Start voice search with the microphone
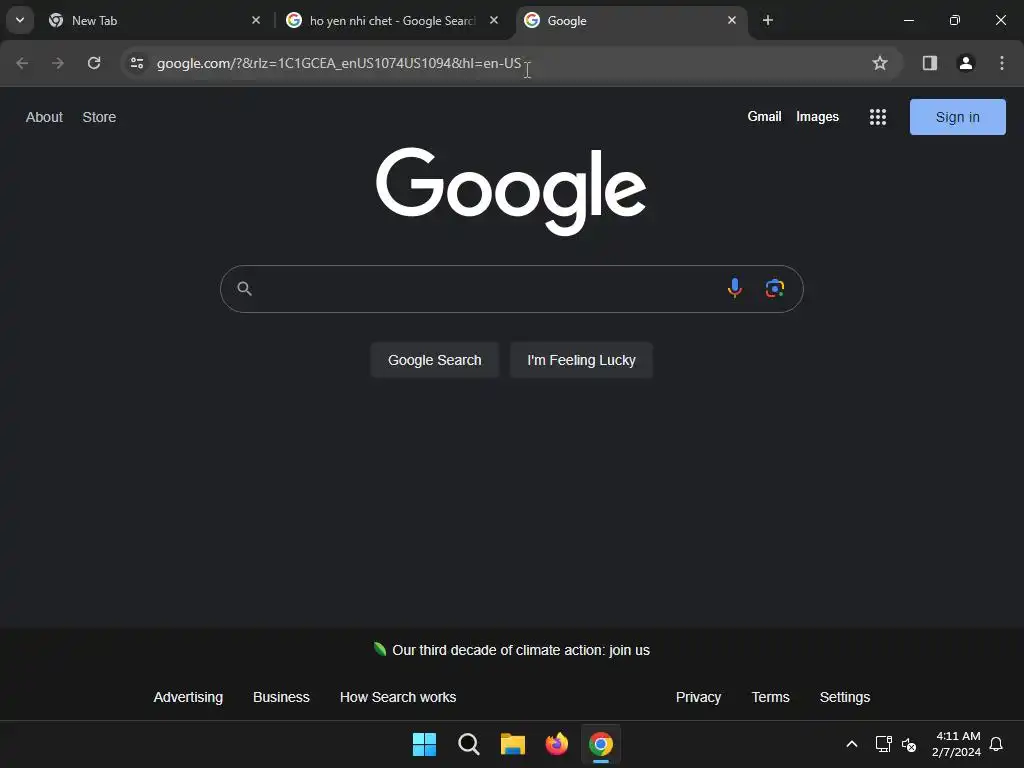The image size is (1024, 768). 735,288
